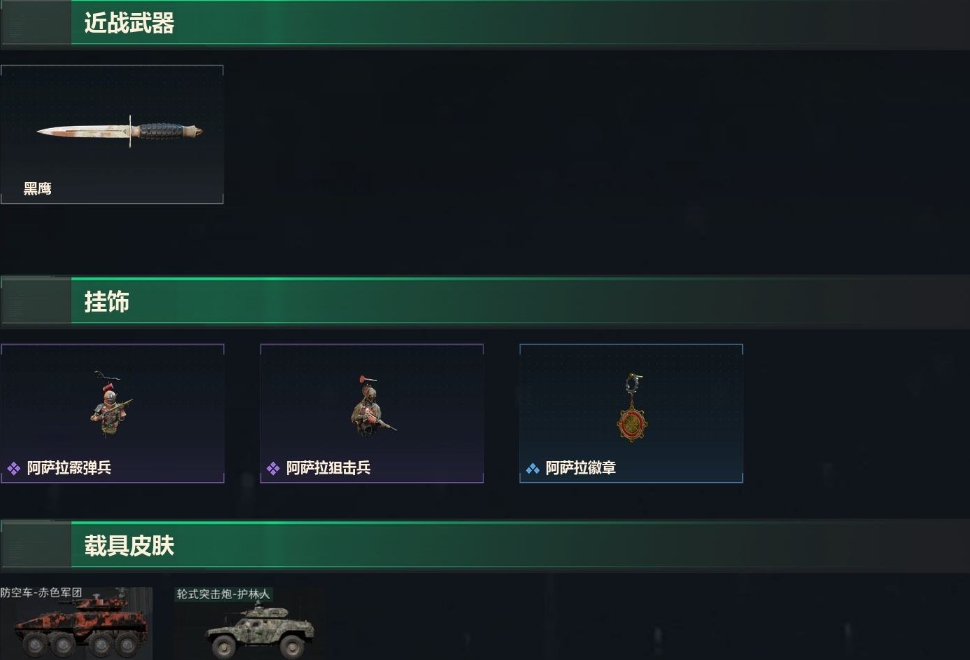Open the 轮式突击炮-护林人 vehicle skin

tap(248, 624)
